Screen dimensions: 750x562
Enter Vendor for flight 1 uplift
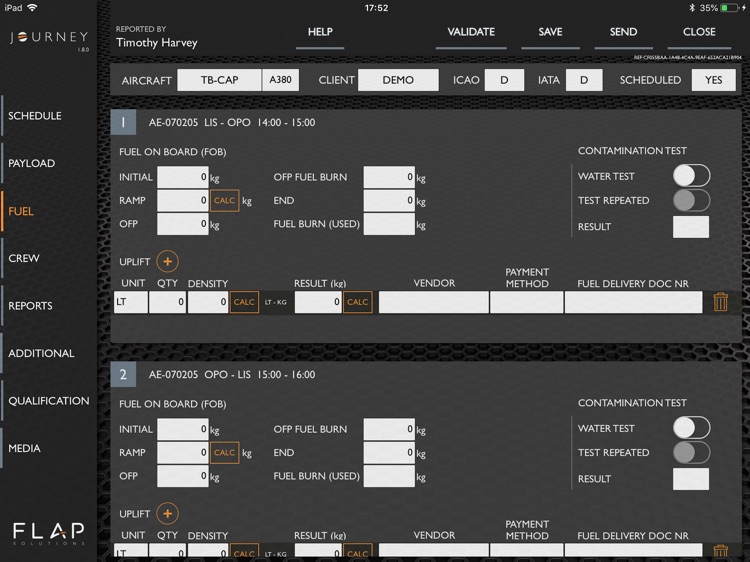[434, 302]
